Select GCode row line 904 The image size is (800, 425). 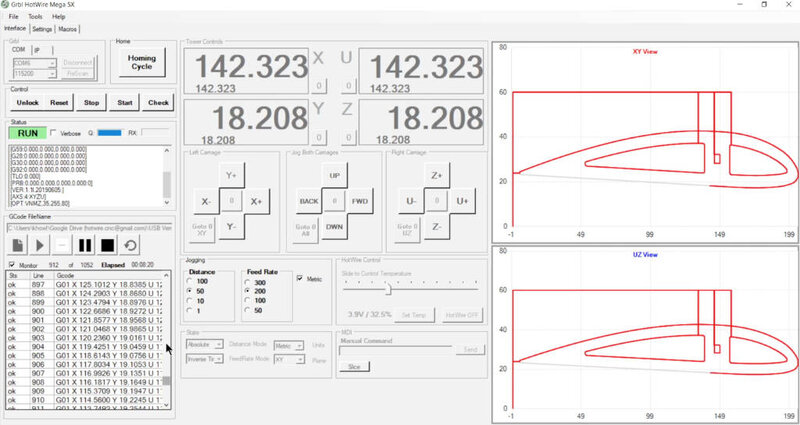pyautogui.click(x=85, y=347)
